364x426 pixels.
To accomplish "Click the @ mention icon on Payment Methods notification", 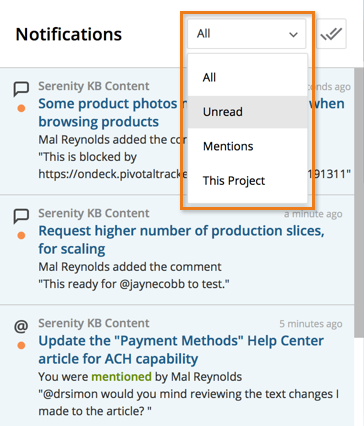I will [x=21, y=326].
